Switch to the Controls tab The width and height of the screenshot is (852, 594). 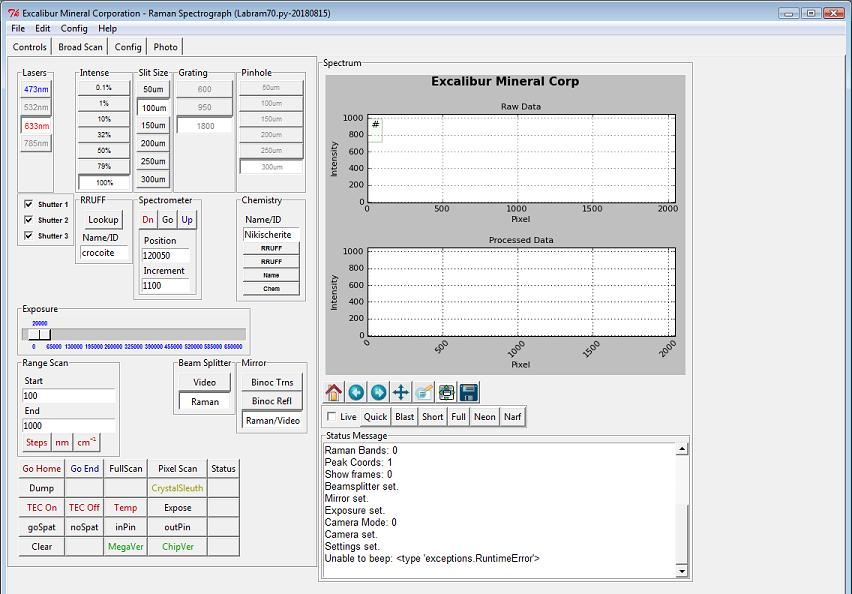pyautogui.click(x=30, y=47)
